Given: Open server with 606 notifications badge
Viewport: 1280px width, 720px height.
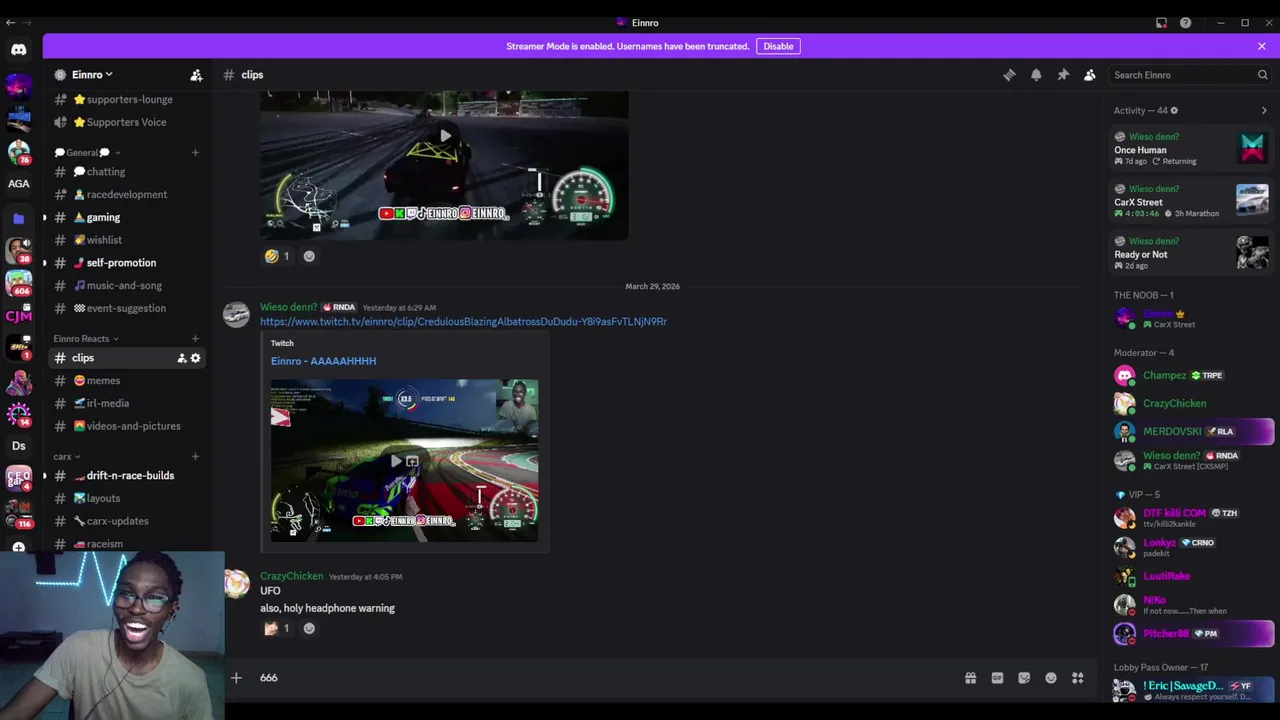Looking at the screenshot, I should tap(19, 283).
